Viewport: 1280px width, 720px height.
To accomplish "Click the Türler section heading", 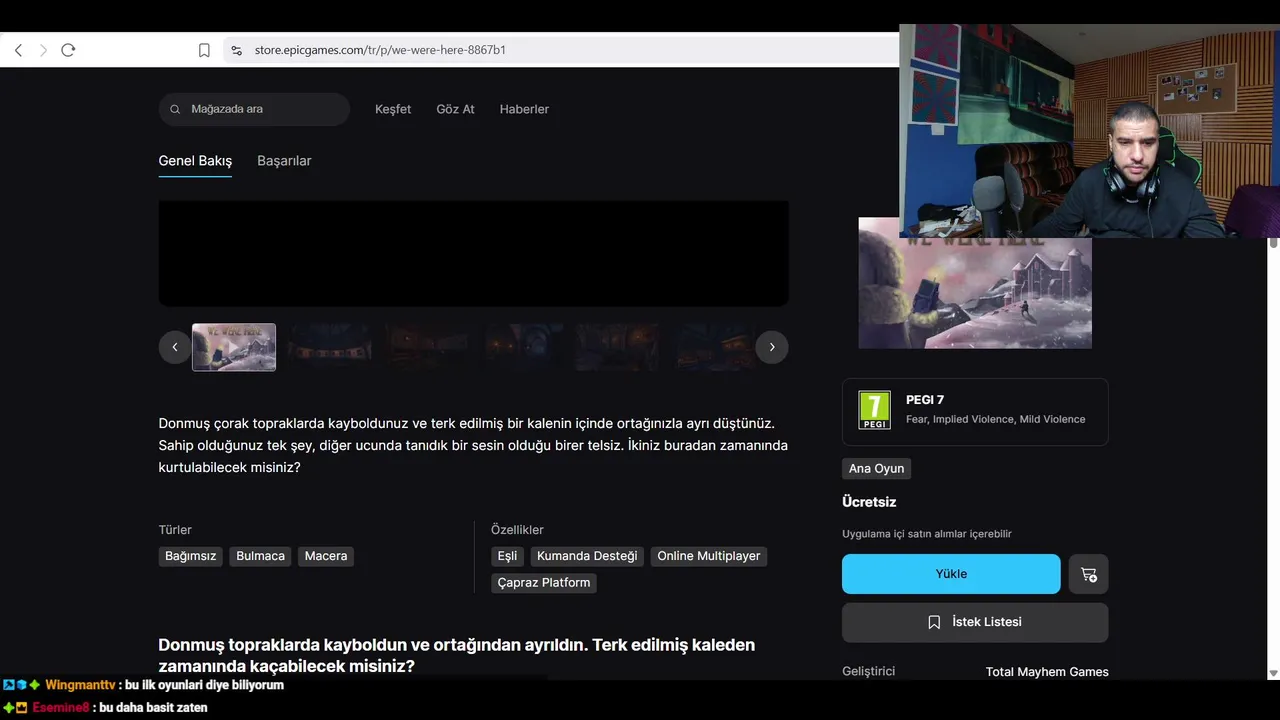I will click(175, 530).
